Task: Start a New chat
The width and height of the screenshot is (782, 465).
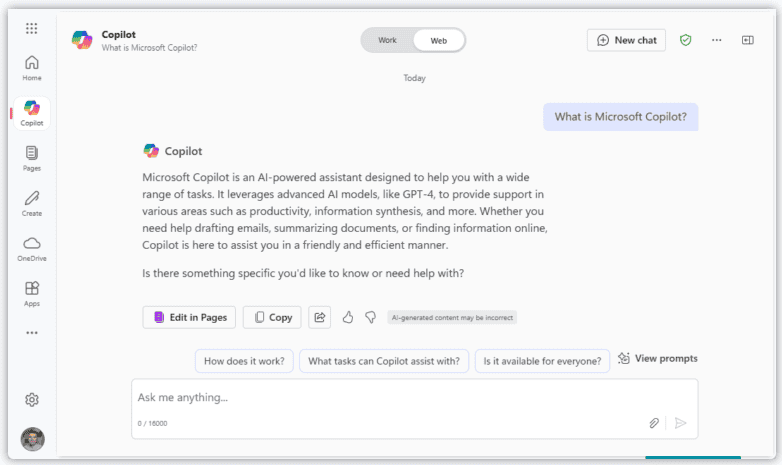Action: click(626, 40)
